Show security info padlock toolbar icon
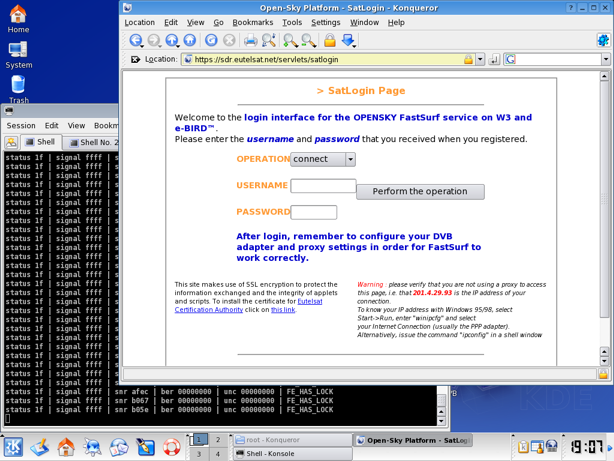 coord(330,40)
